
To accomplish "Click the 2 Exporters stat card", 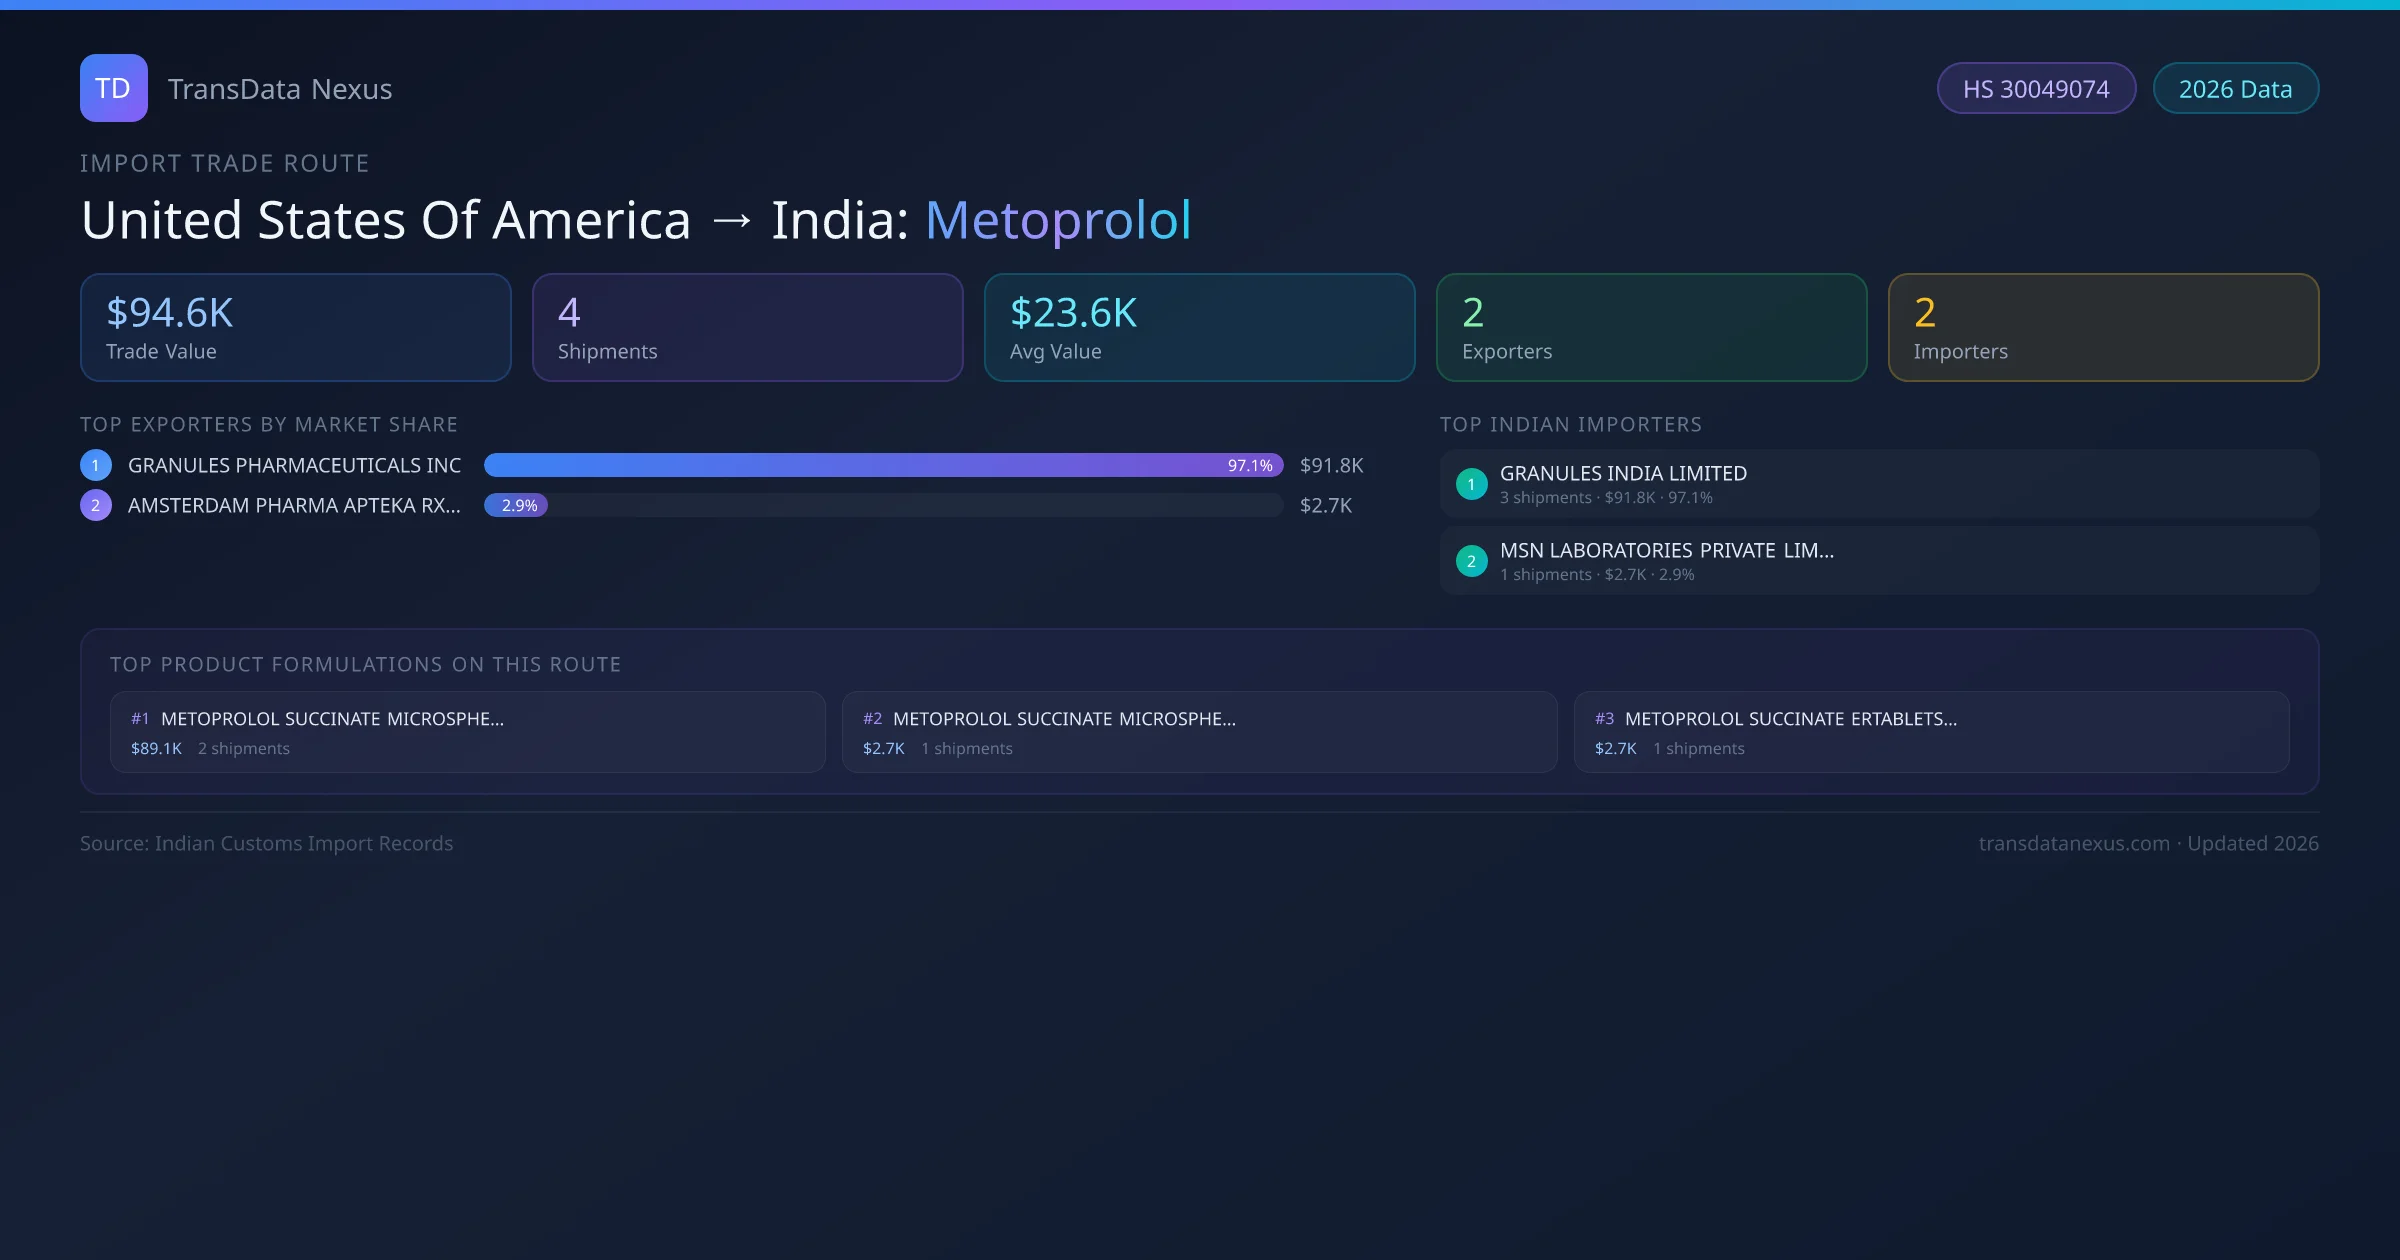I will point(1651,327).
